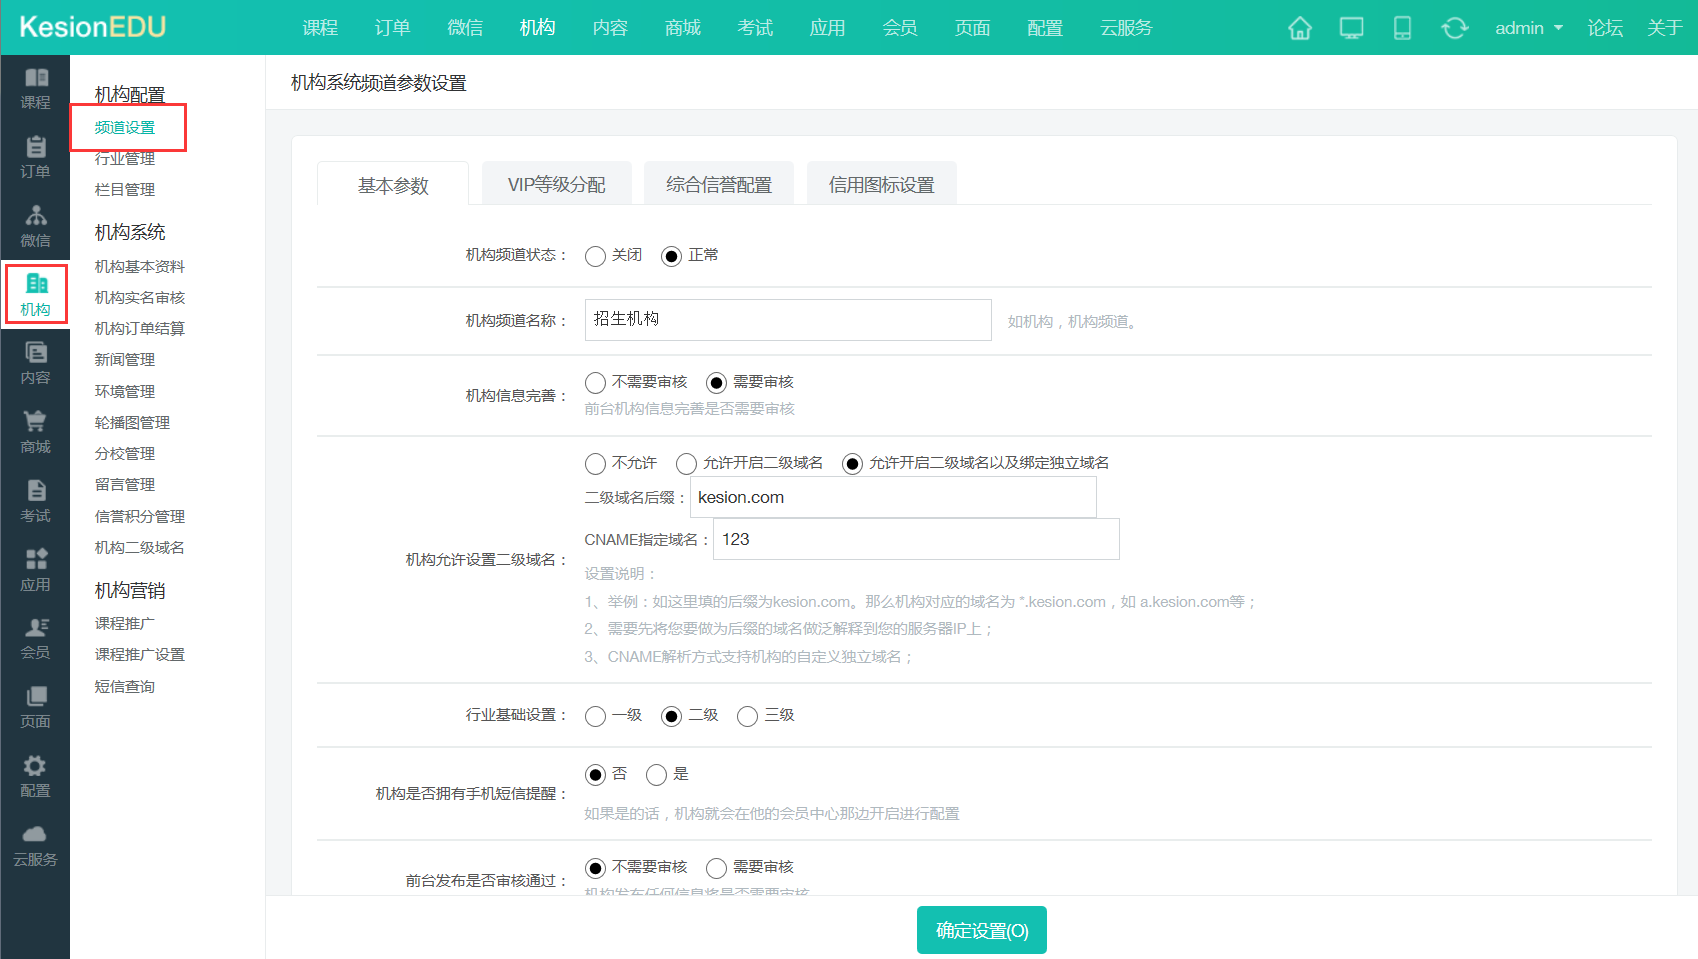Set 机构频道状态 to 关闭
The image size is (1698, 959).
596,256
